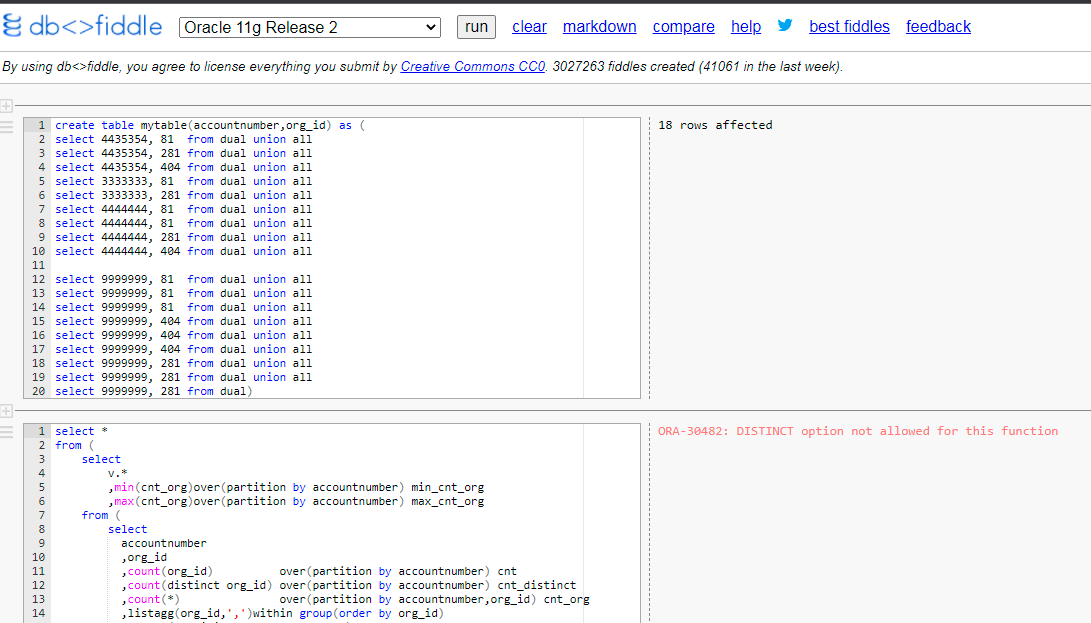Click the min(cnt_org) over partition line
This screenshot has height=623, width=1091.
296,487
